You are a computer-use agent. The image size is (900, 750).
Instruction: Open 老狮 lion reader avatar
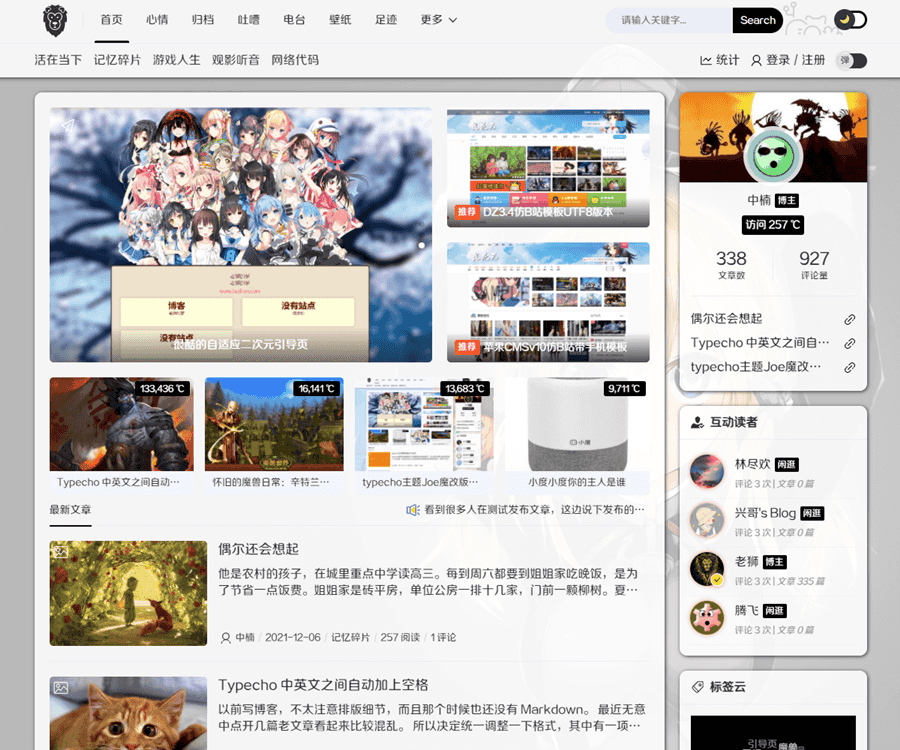[x=707, y=569]
